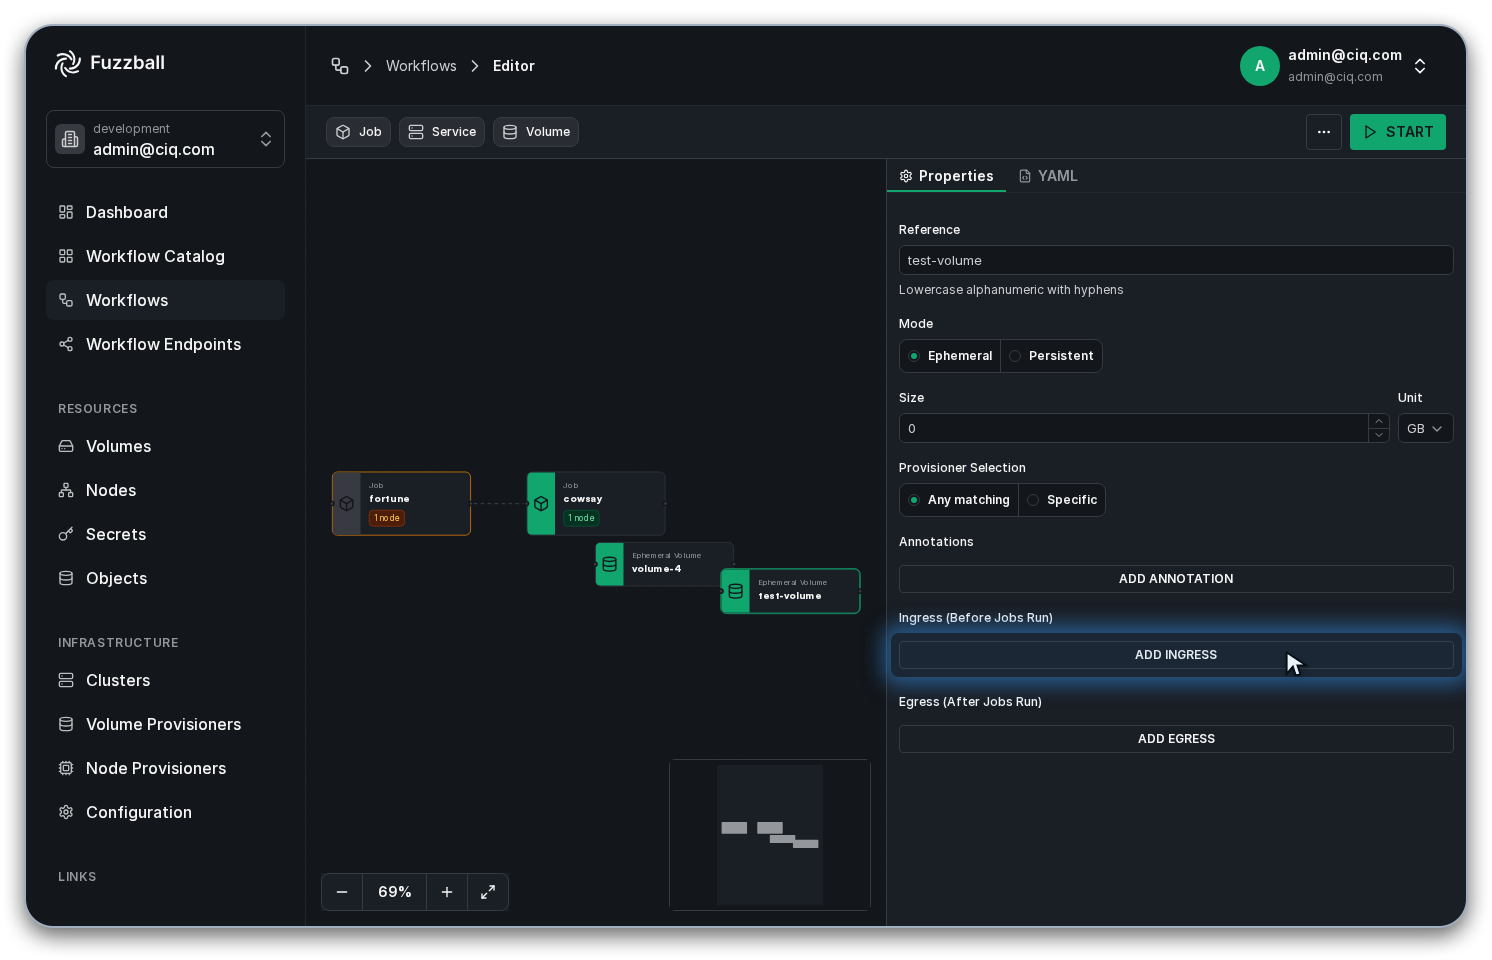This screenshot has width=1492, height=960.
Task: Click the Node Provisioners chip icon
Action: tap(66, 768)
